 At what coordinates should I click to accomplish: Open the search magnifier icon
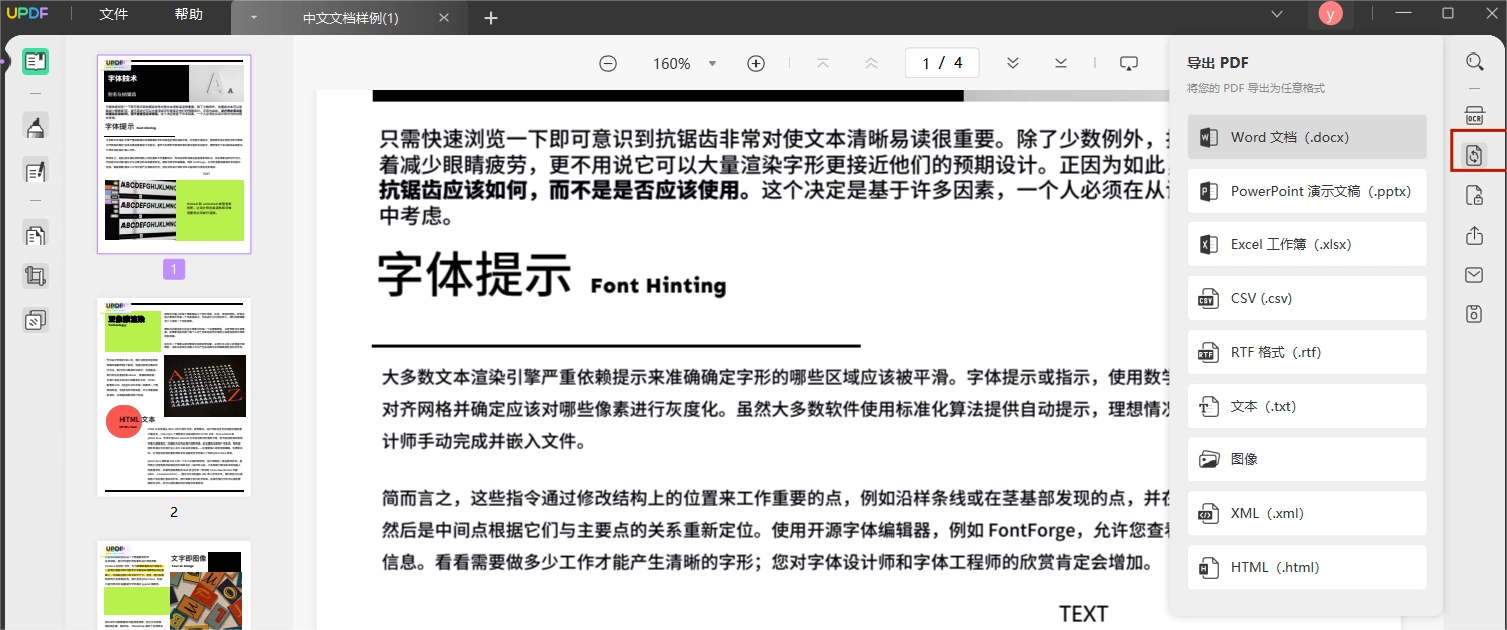pyautogui.click(x=1474, y=62)
